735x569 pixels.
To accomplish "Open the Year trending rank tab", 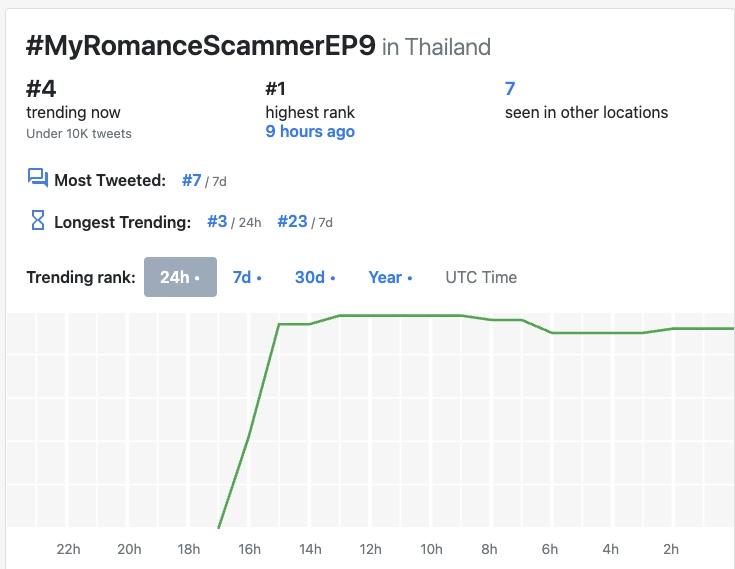I will click(x=389, y=277).
